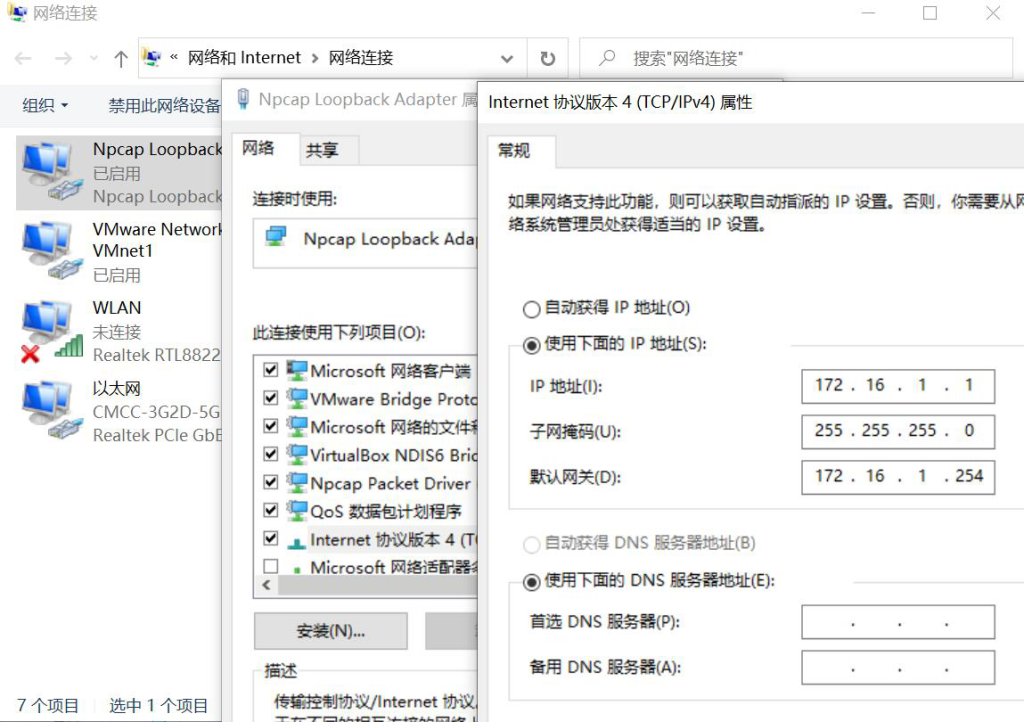Viewport: 1024px width, 722px height.
Task: Refresh the Network Connections window
Action: coord(547,59)
